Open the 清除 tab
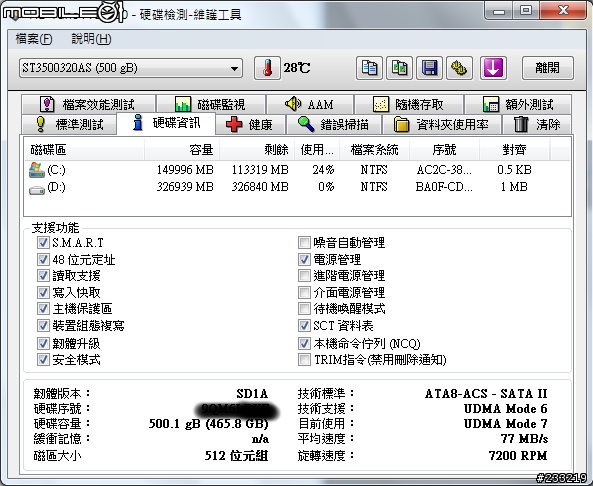593x486 pixels. (537, 124)
